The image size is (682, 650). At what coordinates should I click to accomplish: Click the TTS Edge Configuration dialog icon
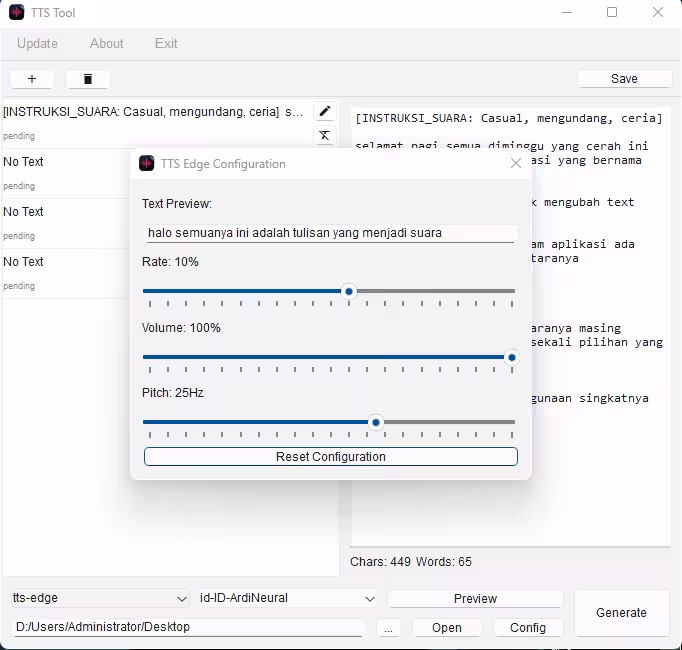147,163
